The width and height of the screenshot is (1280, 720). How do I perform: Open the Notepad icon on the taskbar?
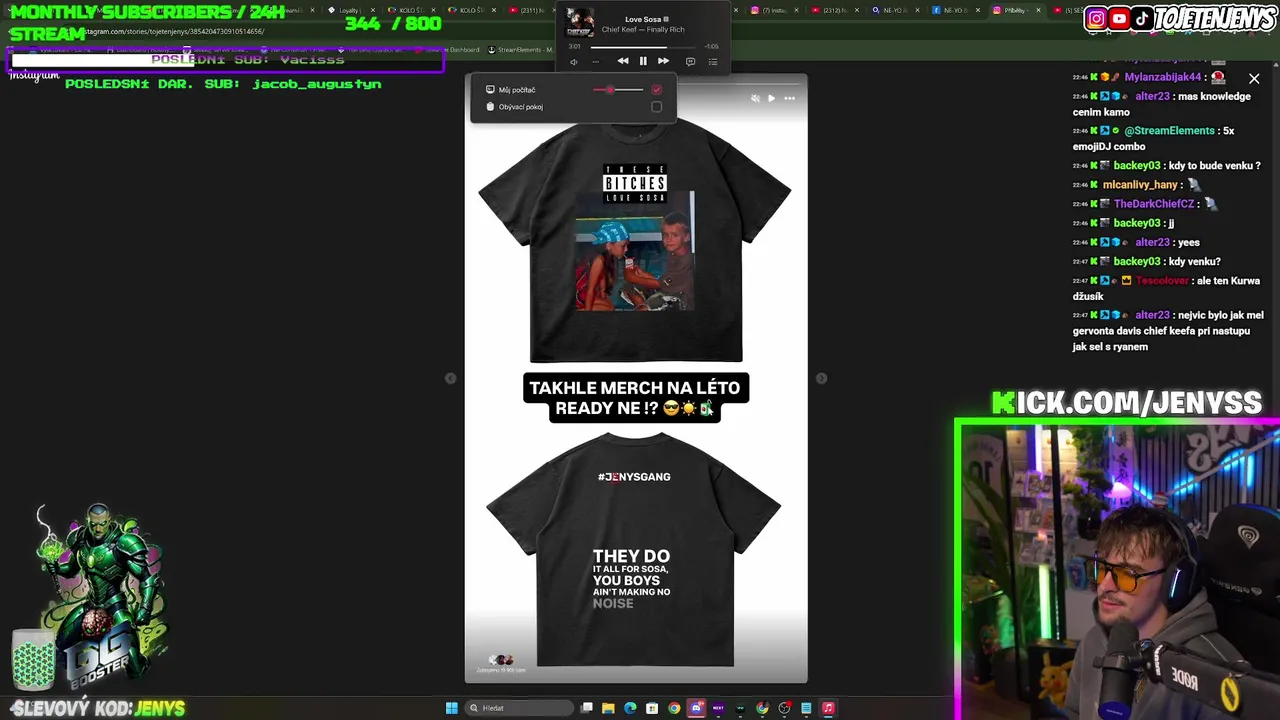[x=806, y=708]
